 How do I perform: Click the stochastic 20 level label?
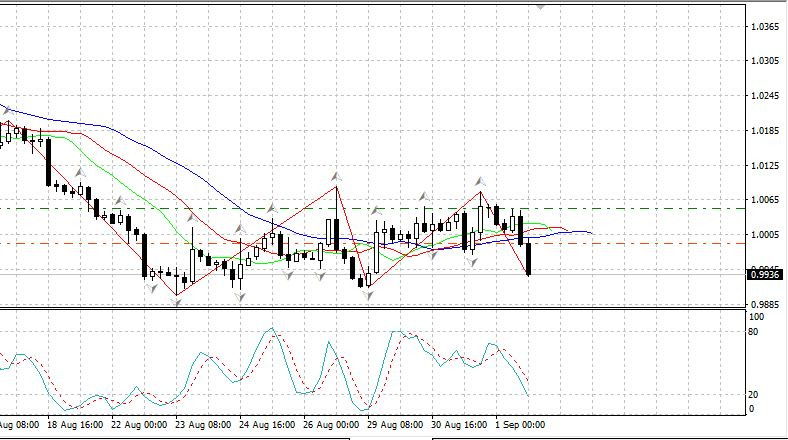click(x=755, y=395)
